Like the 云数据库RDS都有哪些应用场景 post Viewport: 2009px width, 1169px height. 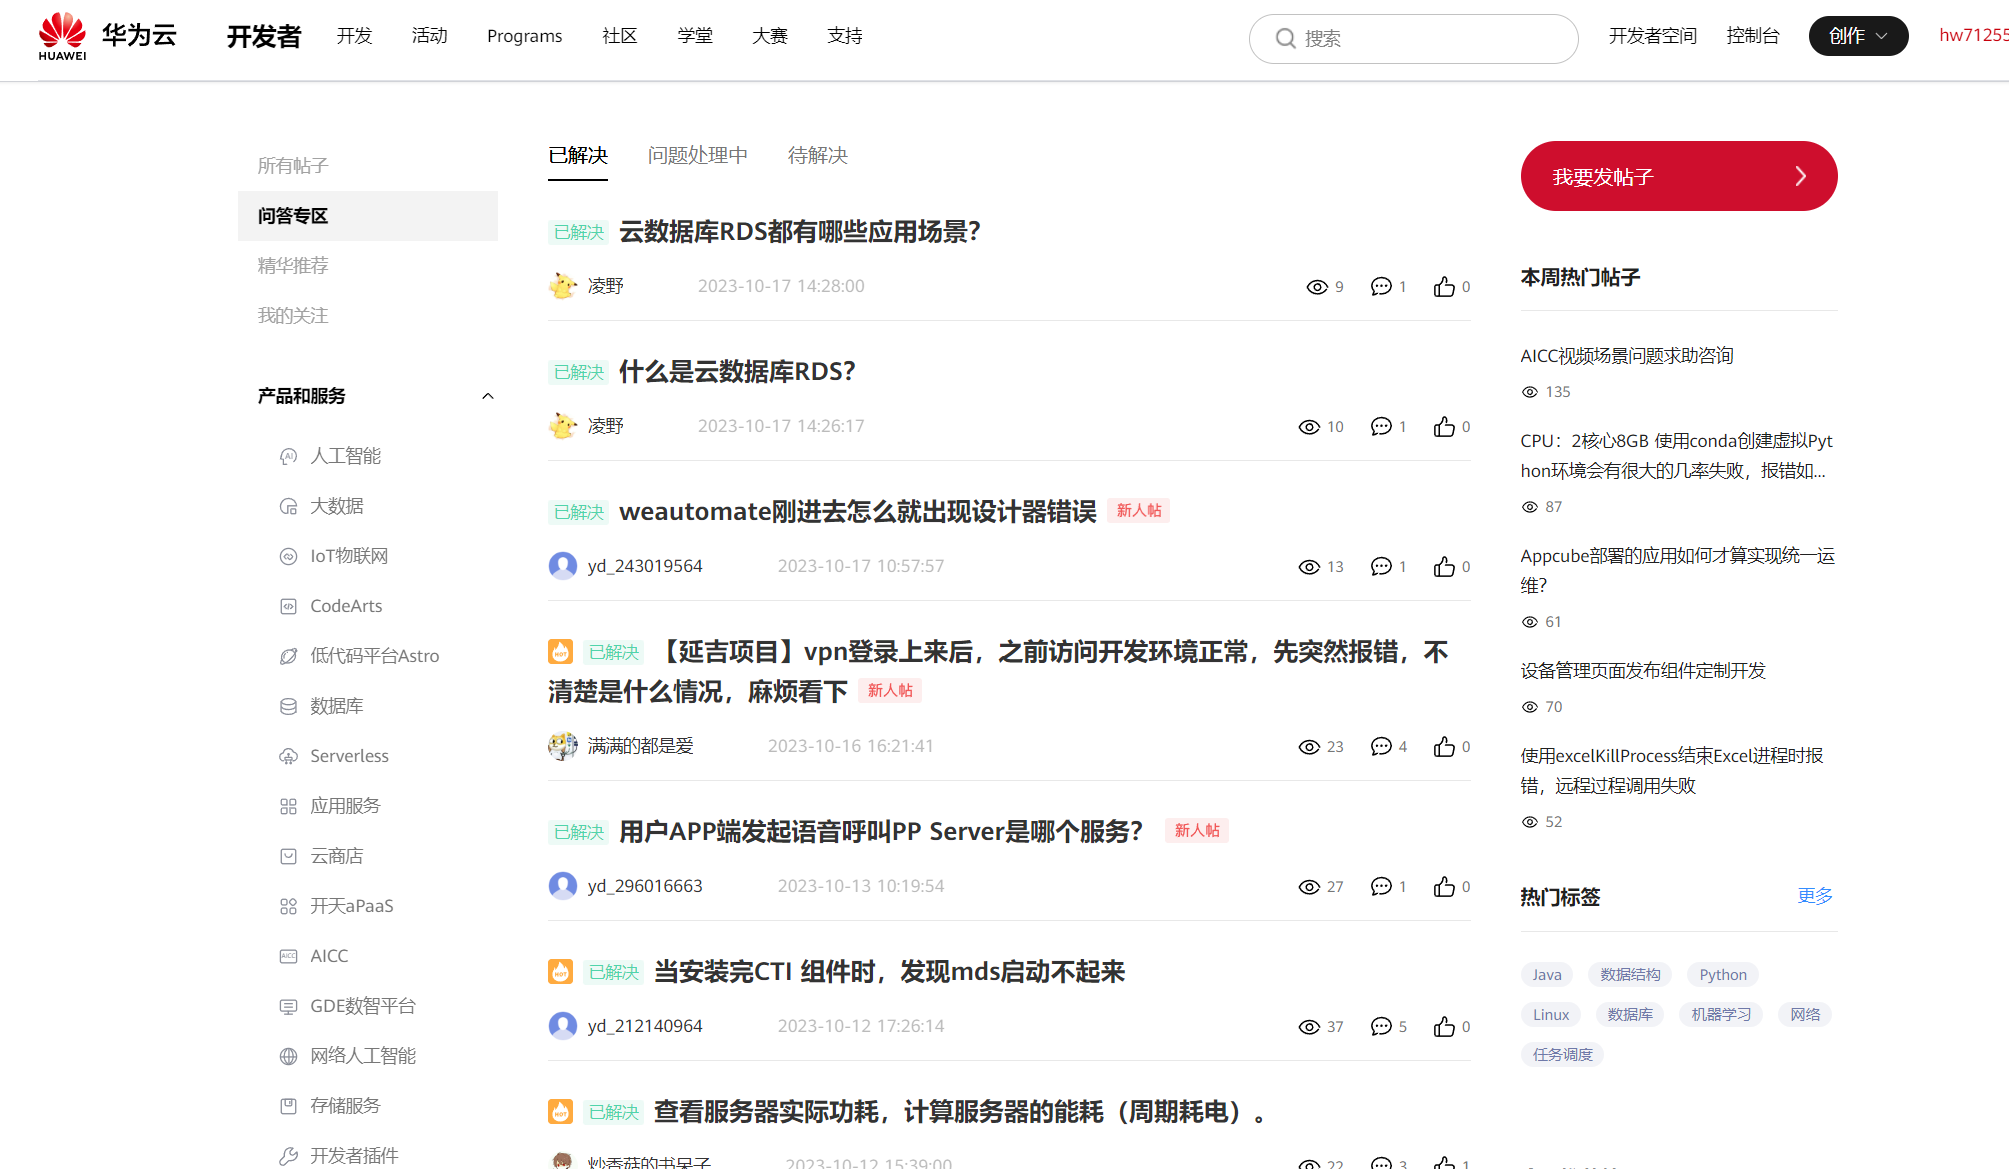coord(1444,286)
